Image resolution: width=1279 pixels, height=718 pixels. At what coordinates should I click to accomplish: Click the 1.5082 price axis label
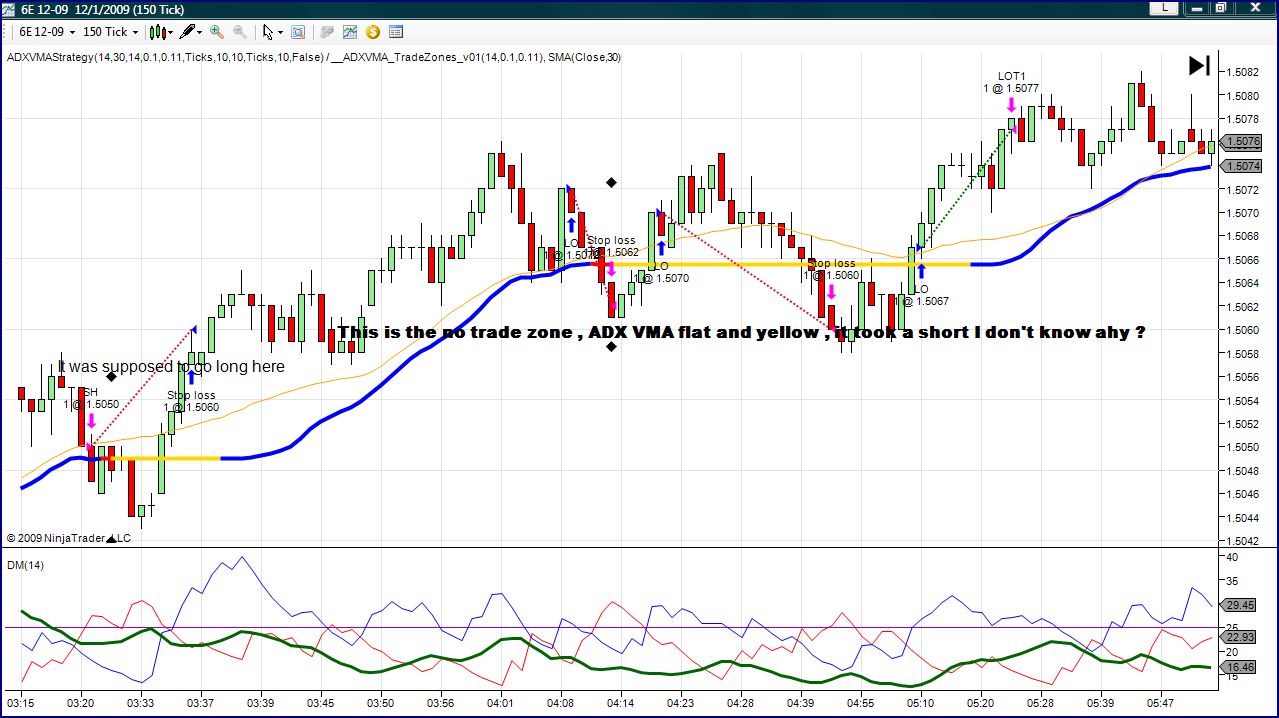coord(1242,72)
